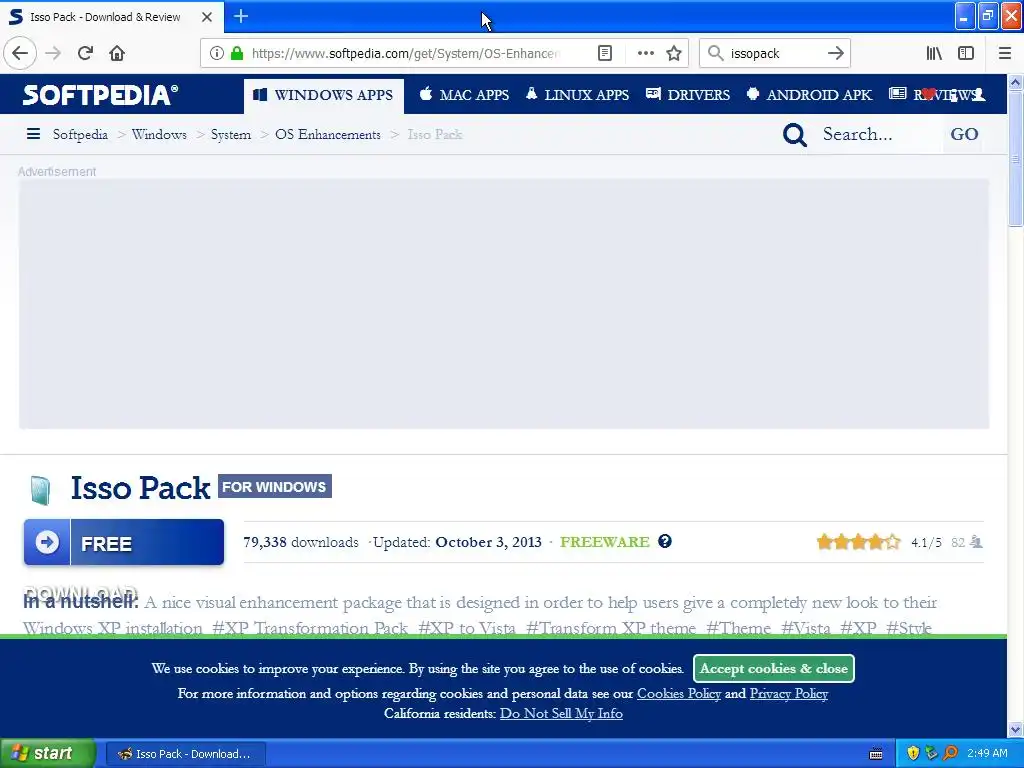
Task: Click the page vertical scrollbar thumb
Action: pyautogui.click(x=1015, y=159)
